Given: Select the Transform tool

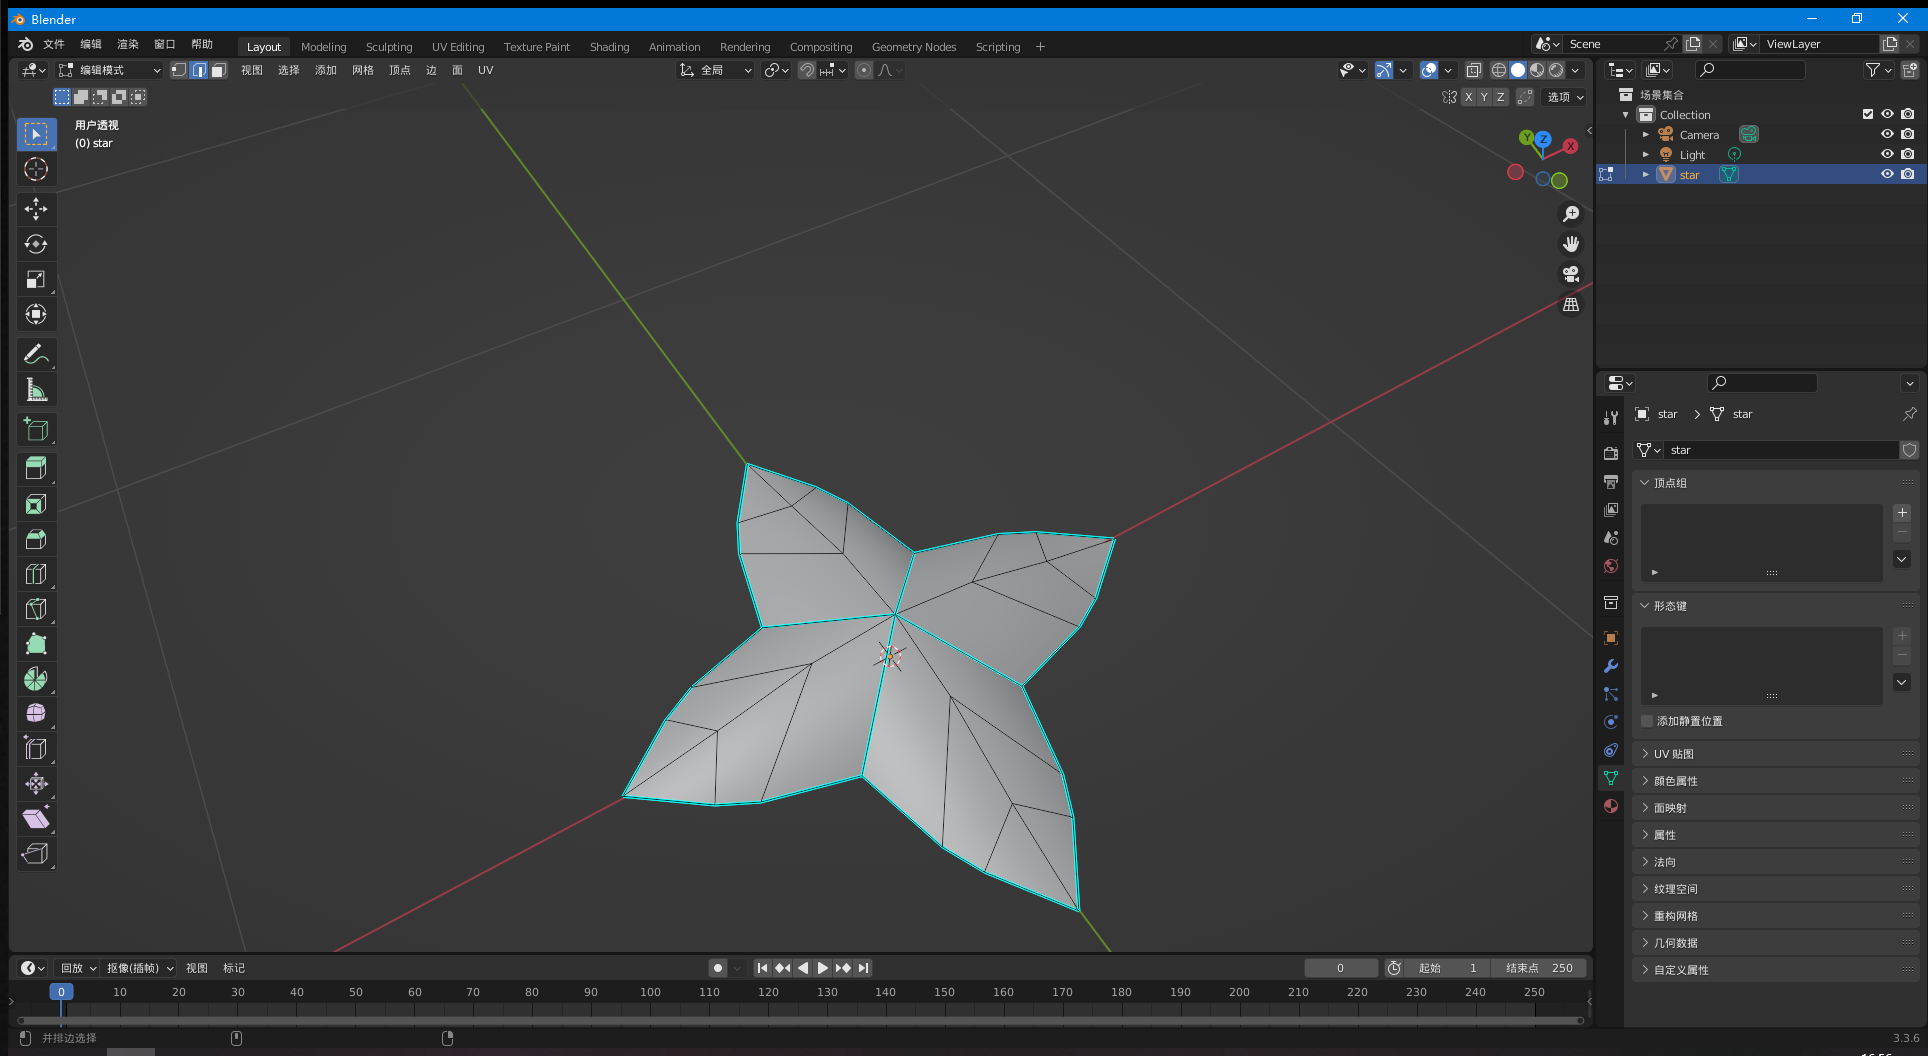Looking at the screenshot, I should click(x=36, y=314).
